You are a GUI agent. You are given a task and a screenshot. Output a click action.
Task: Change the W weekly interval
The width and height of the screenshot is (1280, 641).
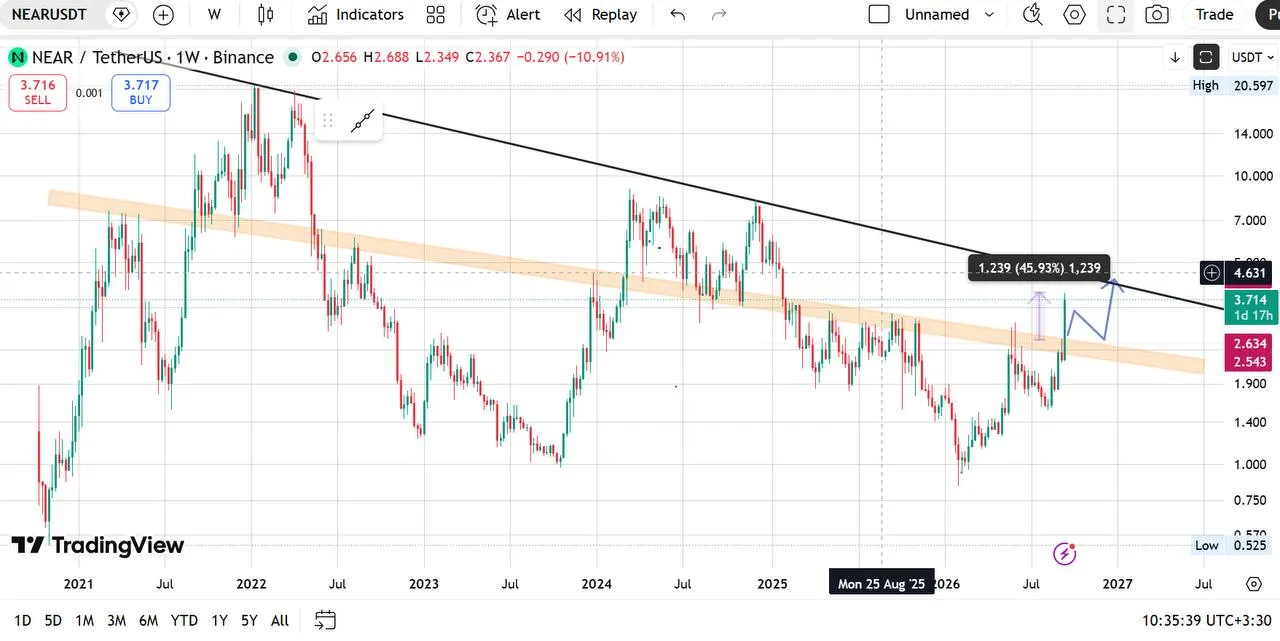pyautogui.click(x=214, y=15)
